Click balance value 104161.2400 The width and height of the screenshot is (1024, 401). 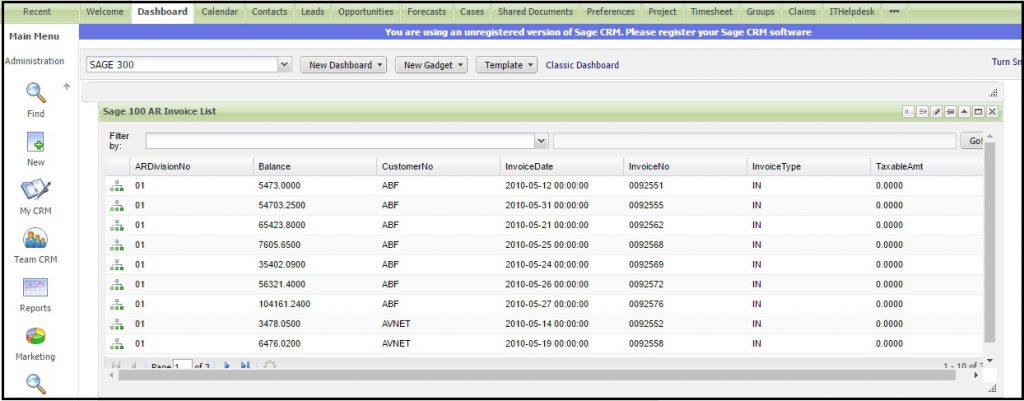pos(284,304)
